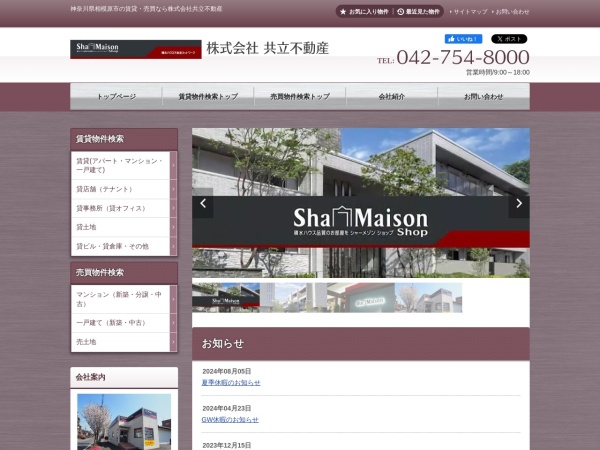Image resolution: width=600 pixels, height=450 pixels.
Task: Open favorites properties star link
Action: coord(364,12)
